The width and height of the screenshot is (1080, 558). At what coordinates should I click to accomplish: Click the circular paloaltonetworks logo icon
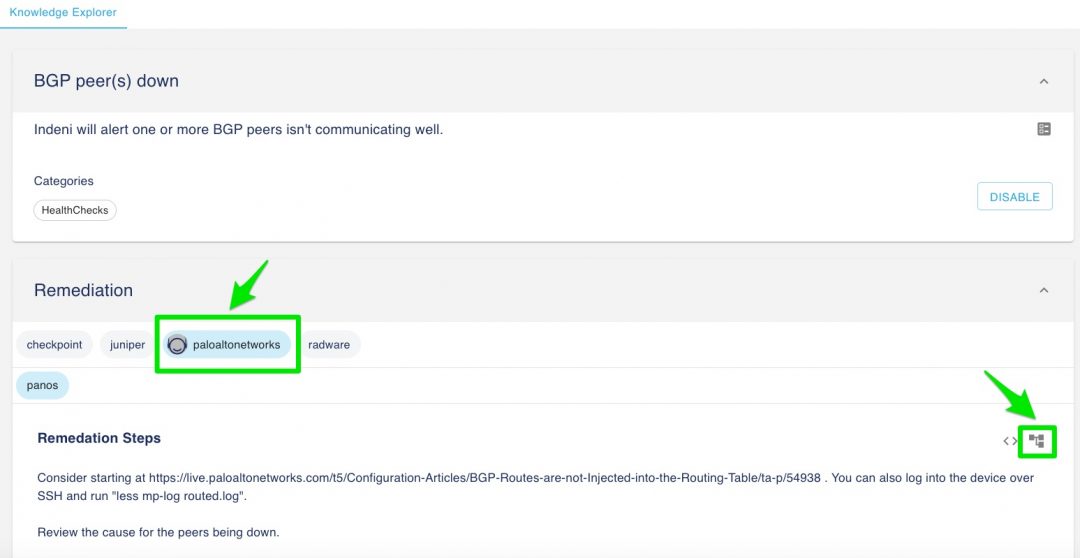(177, 345)
